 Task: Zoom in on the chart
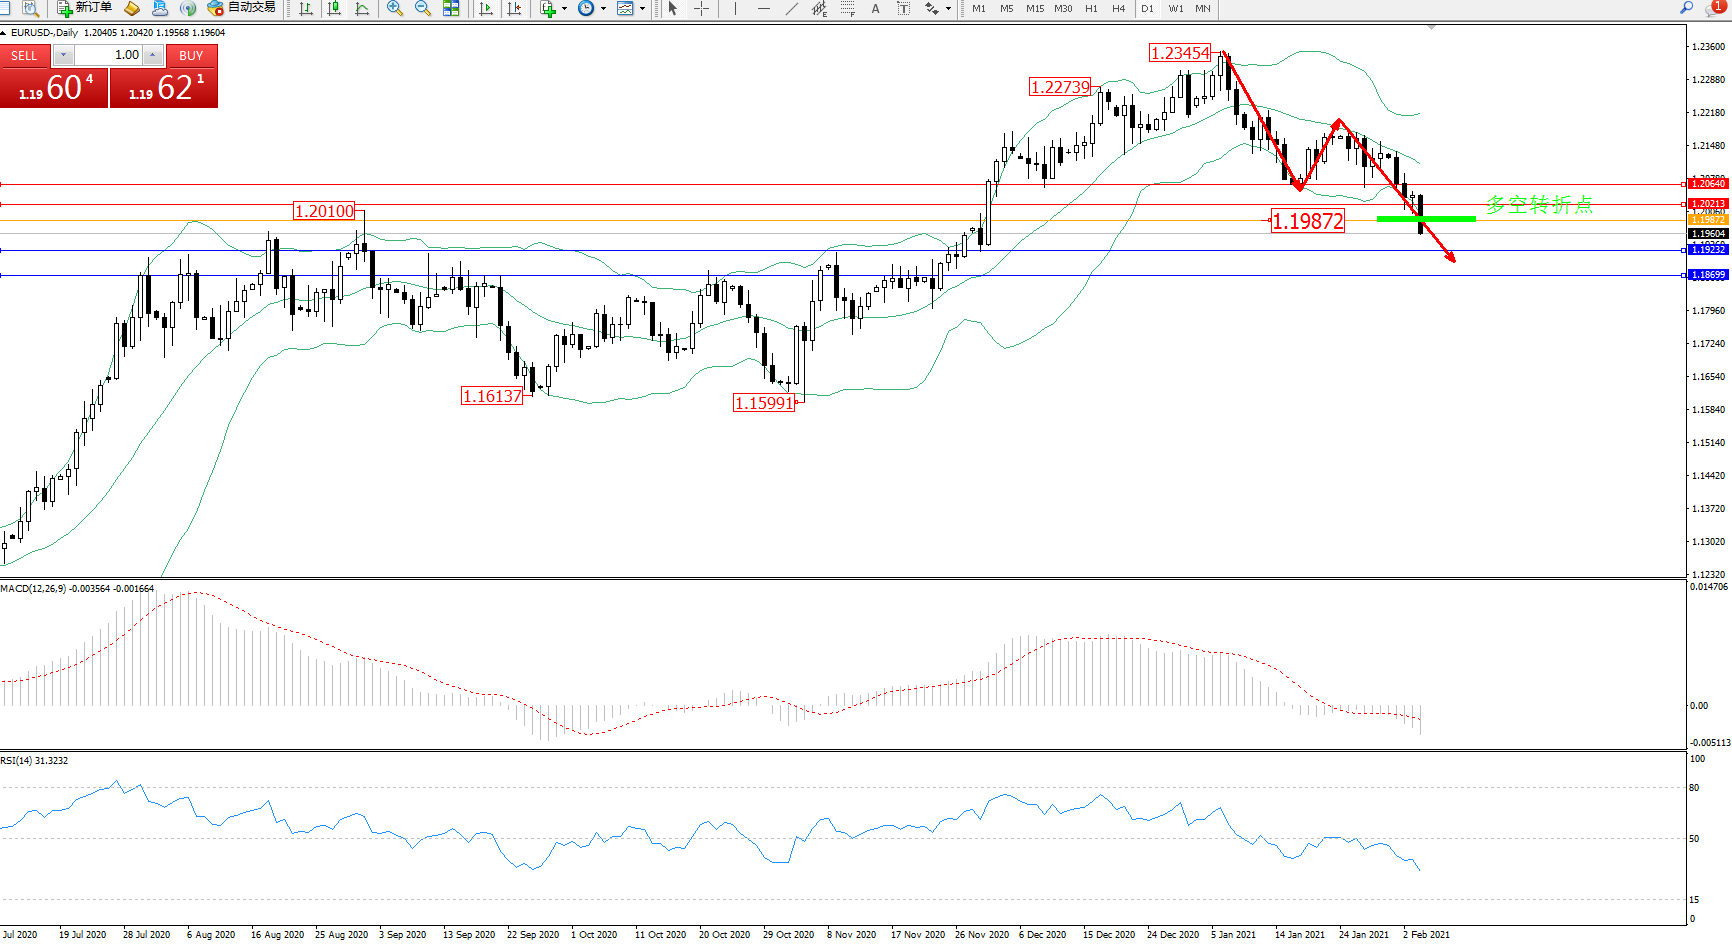click(395, 8)
